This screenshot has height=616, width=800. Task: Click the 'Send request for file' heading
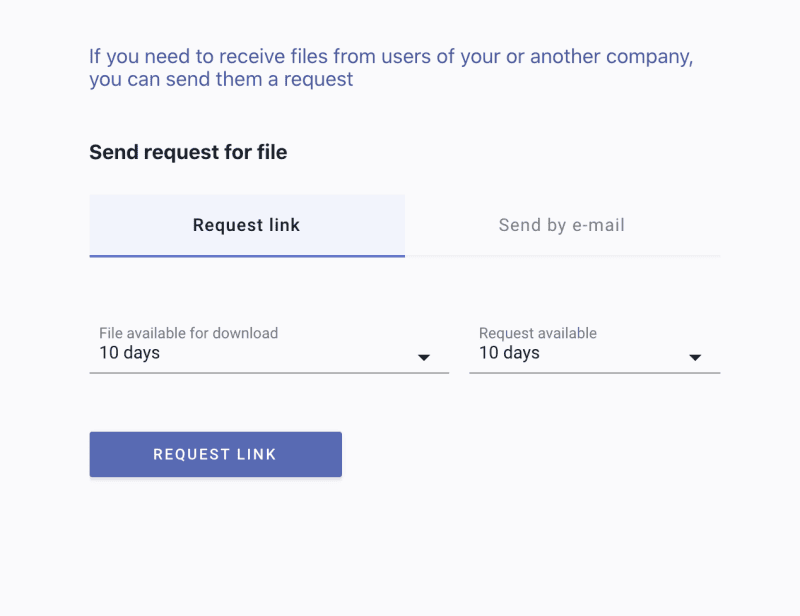point(187,152)
